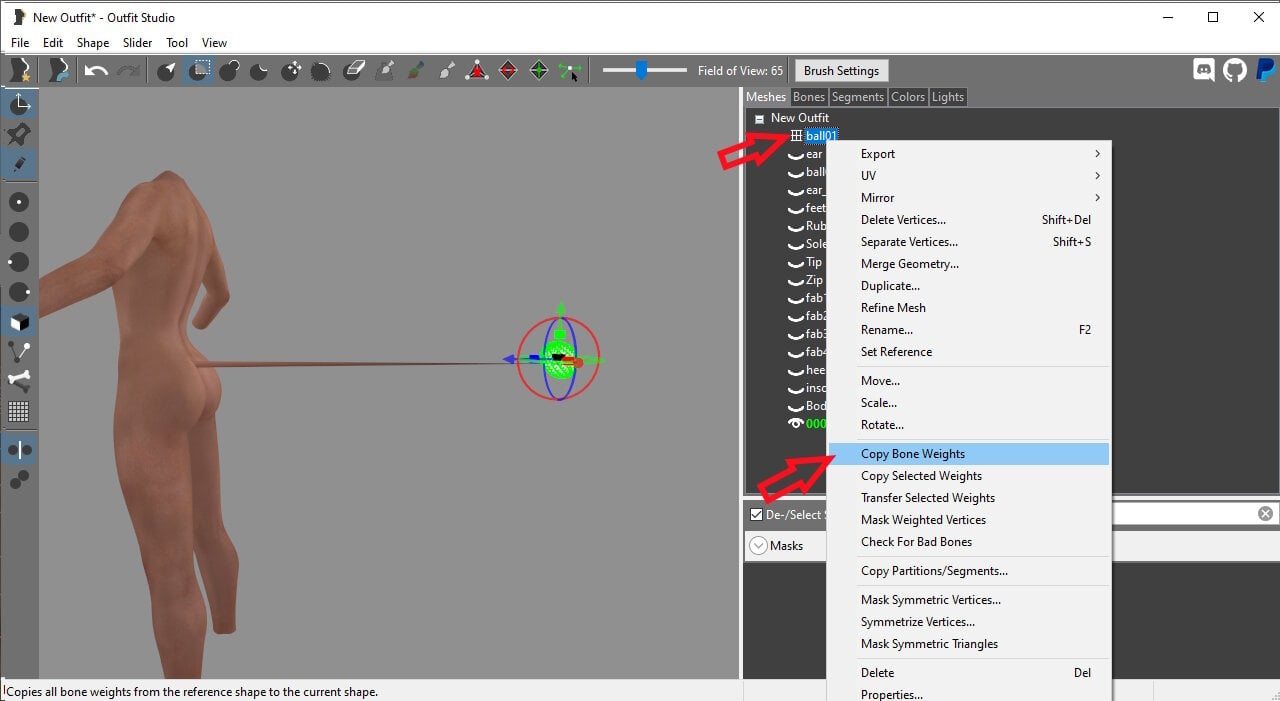Toggle the De-/Select checkbox
Viewport: 1280px width, 701px height.
756,515
